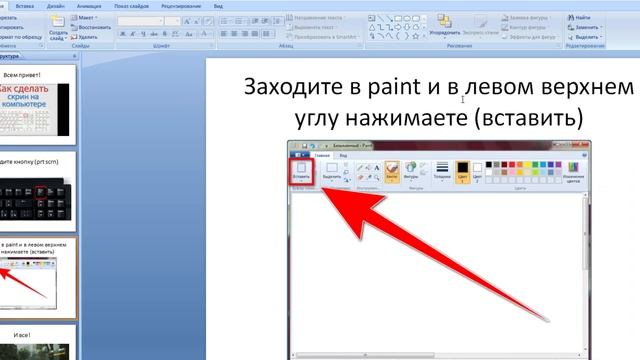Open the Макет layout dropdown
The width and height of the screenshot is (640, 360).
84,18
